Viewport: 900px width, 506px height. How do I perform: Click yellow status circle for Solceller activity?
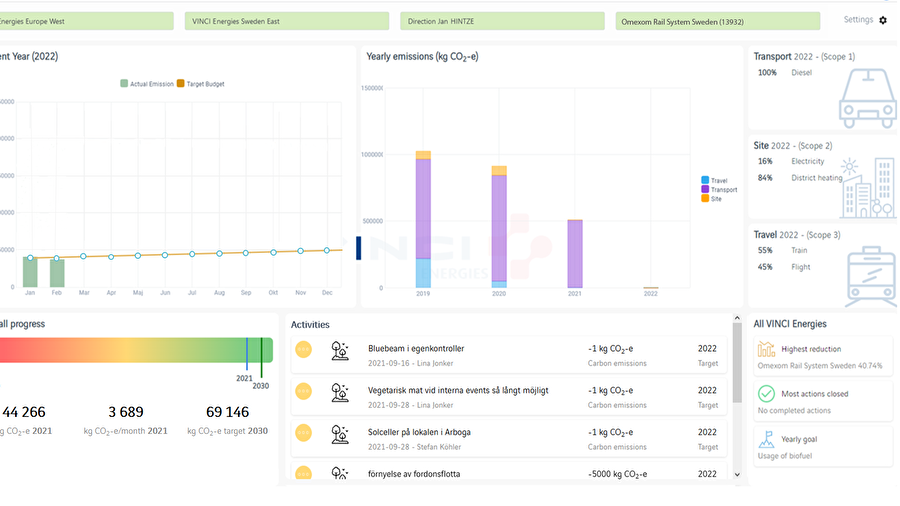tap(304, 433)
